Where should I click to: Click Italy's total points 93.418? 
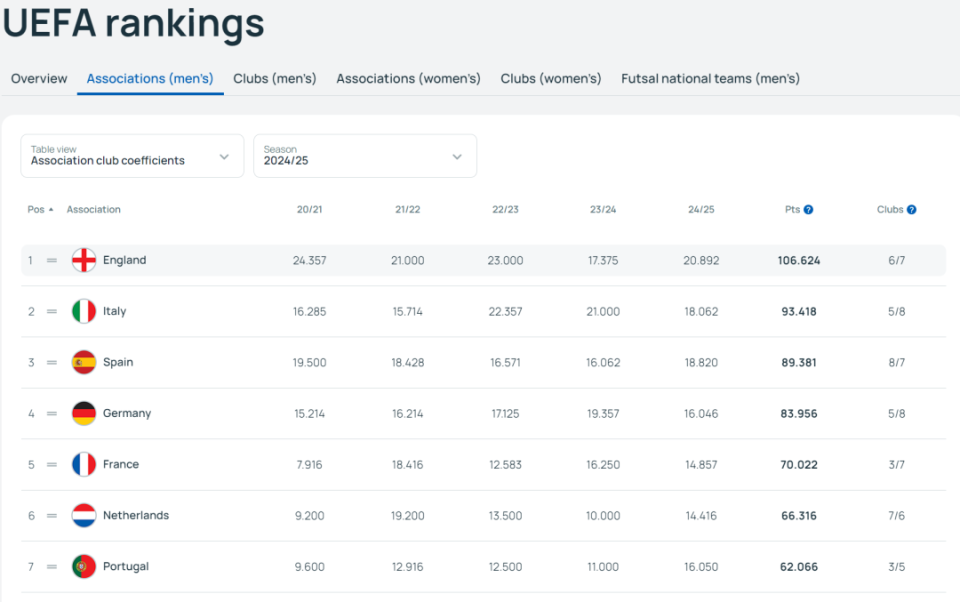pyautogui.click(x=799, y=312)
